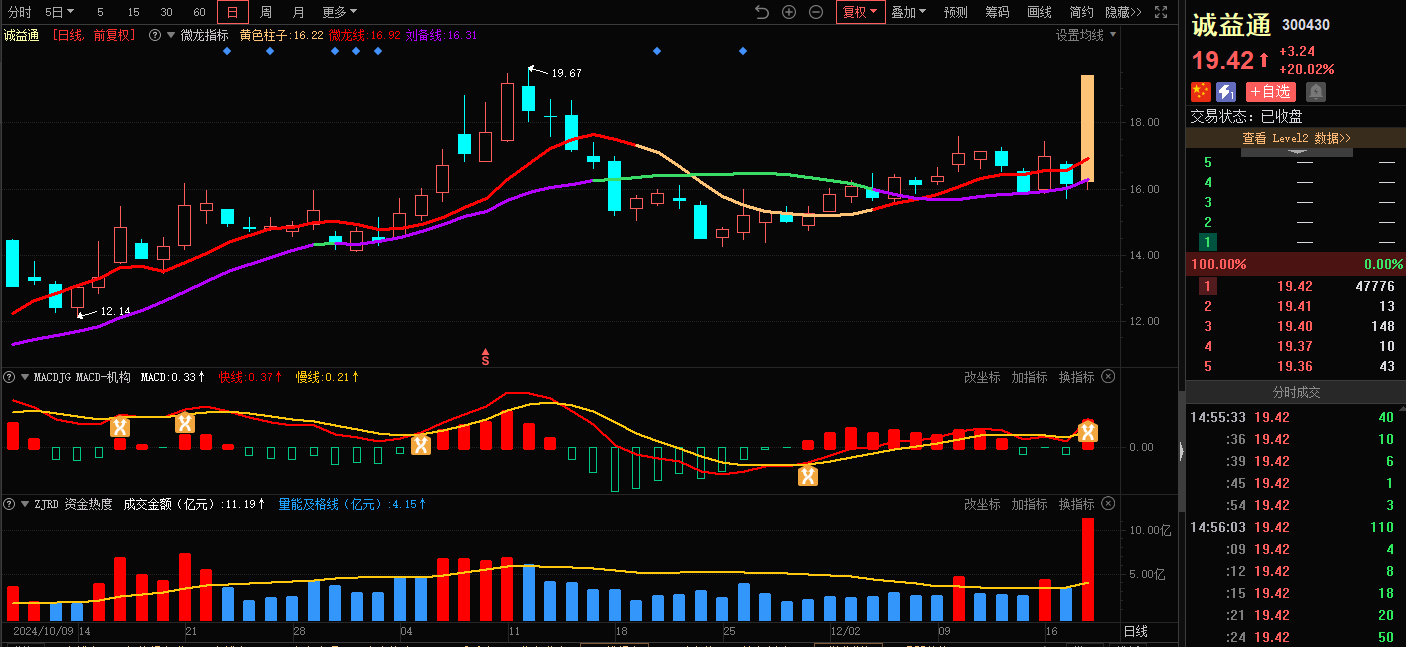Close the MACDJG indicator panel
Screen dimensions: 1406x647
(x=1108, y=377)
